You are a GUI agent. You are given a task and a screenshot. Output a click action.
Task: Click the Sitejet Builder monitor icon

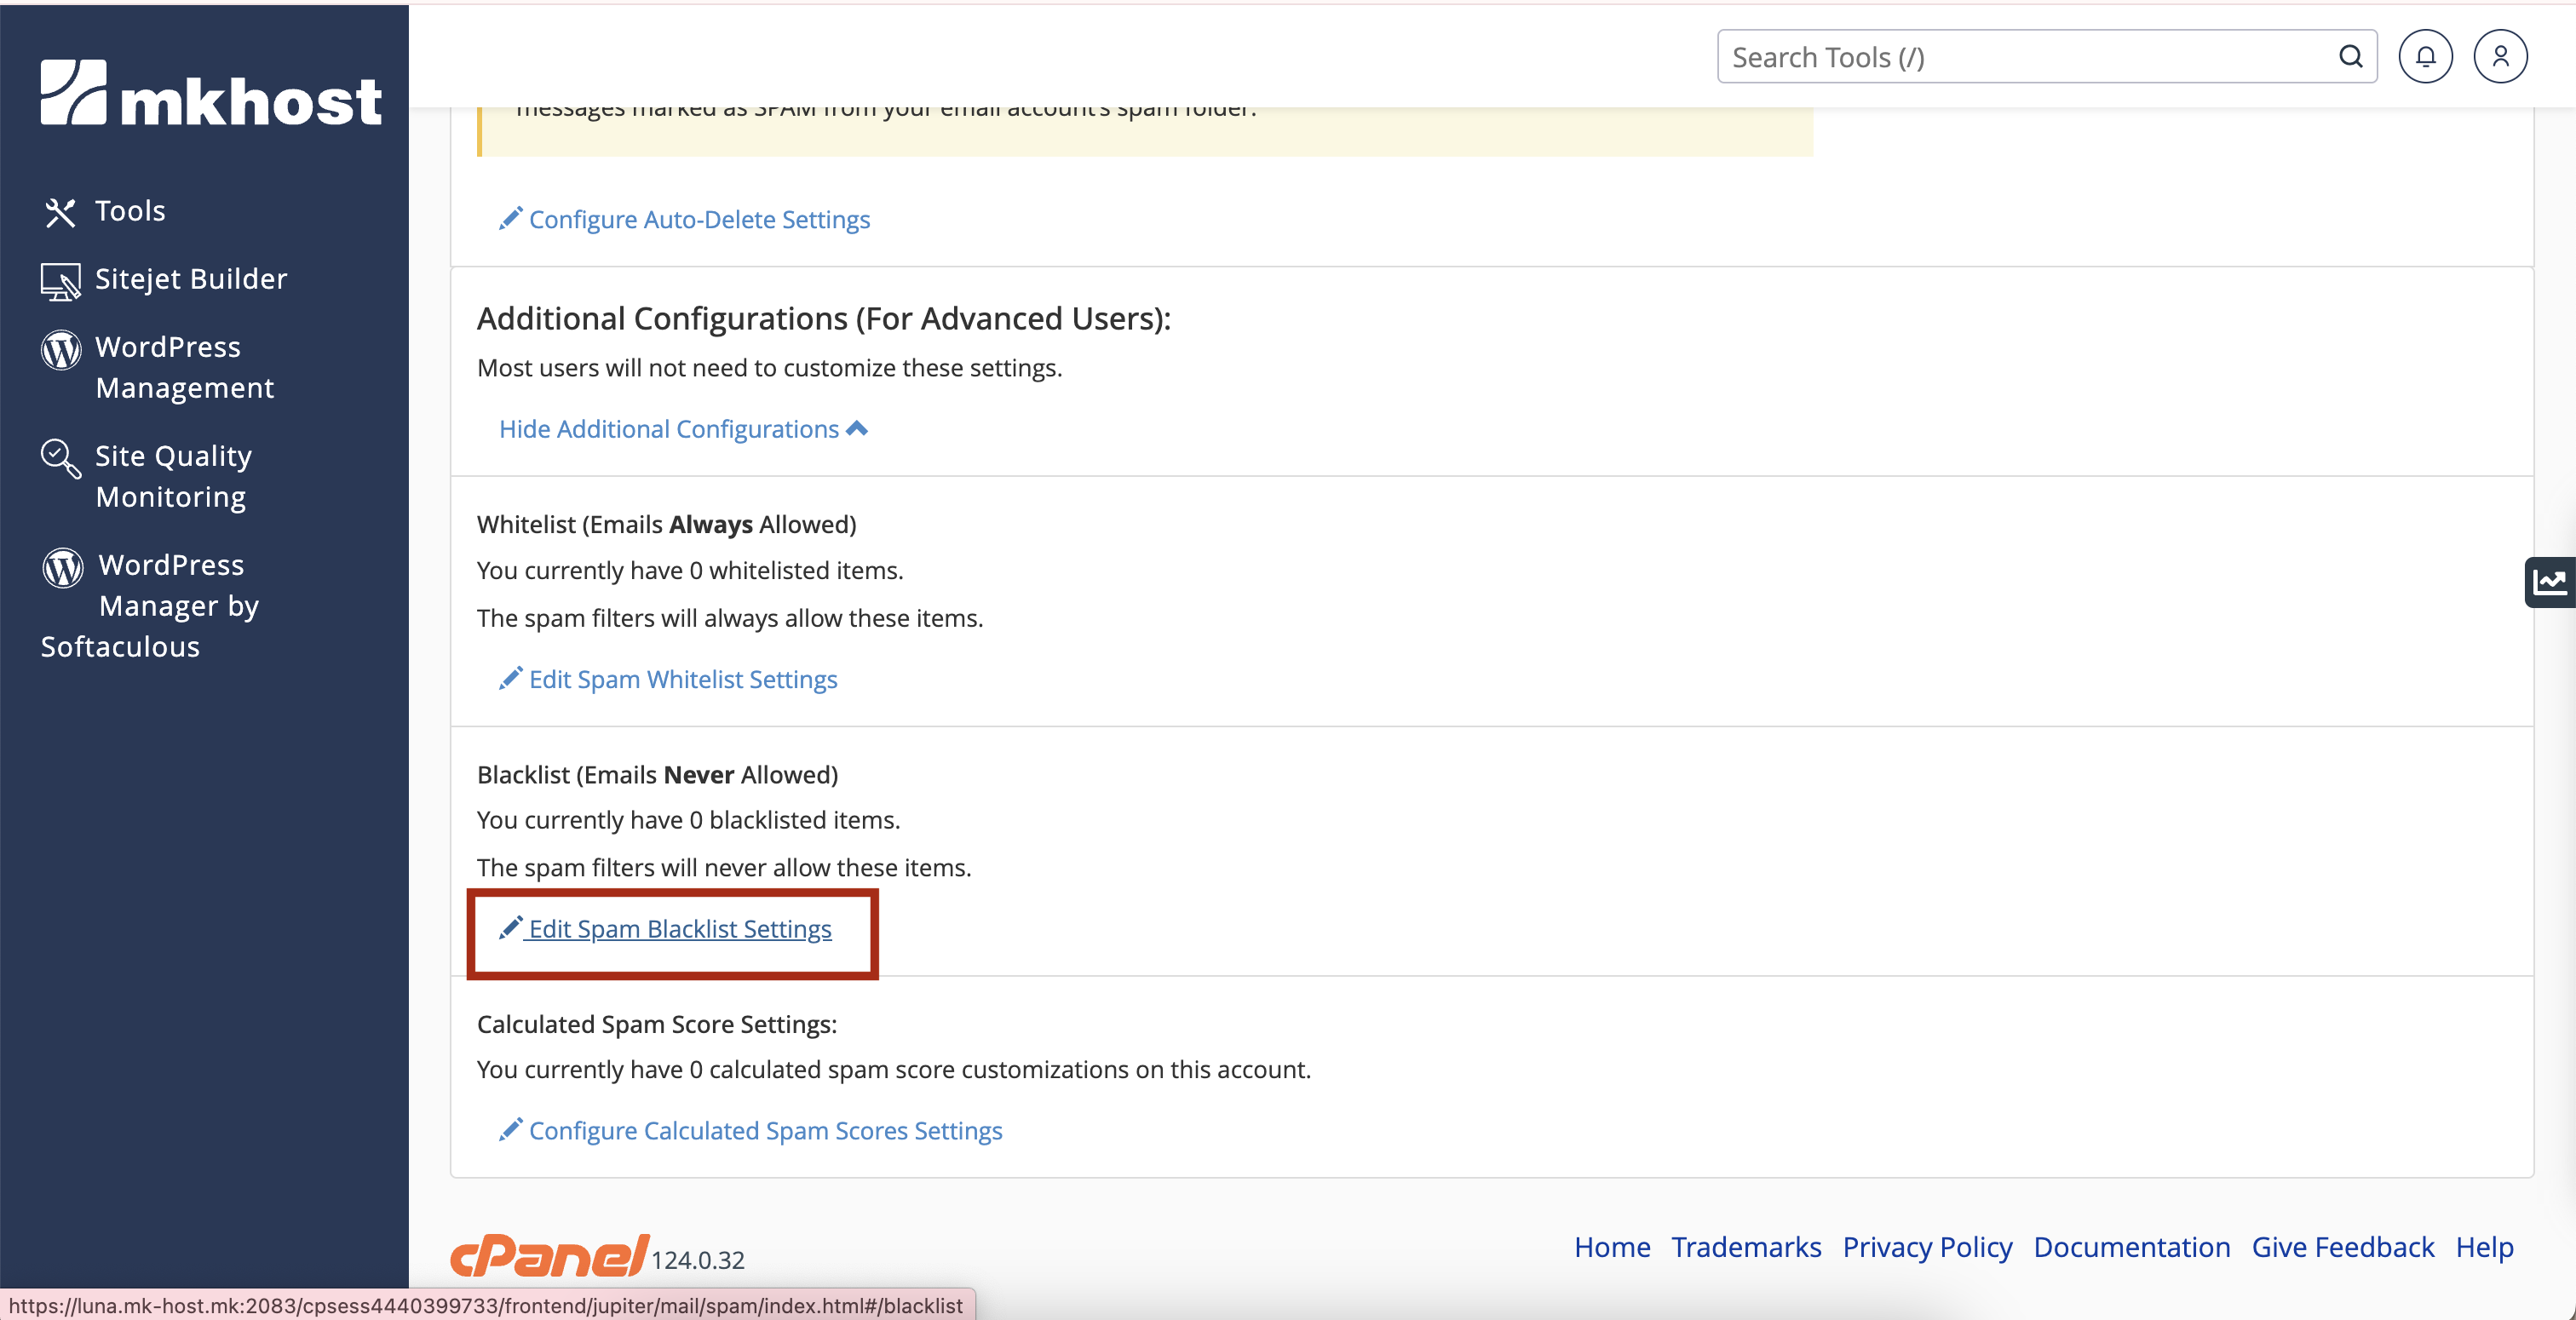coord(60,281)
